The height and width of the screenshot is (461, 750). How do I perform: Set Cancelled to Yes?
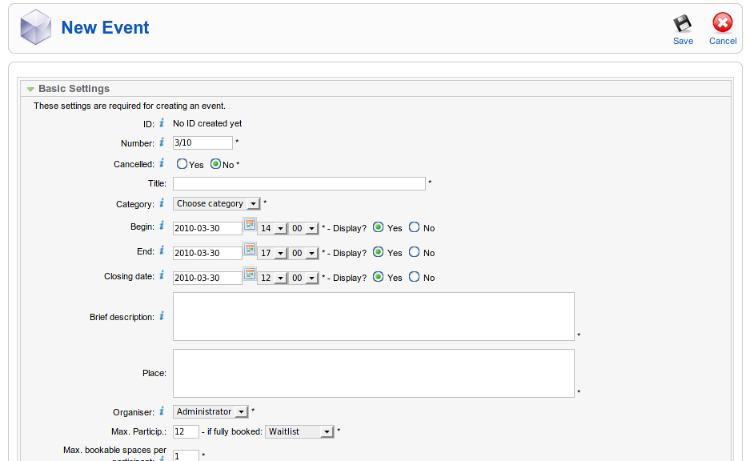tap(182, 164)
